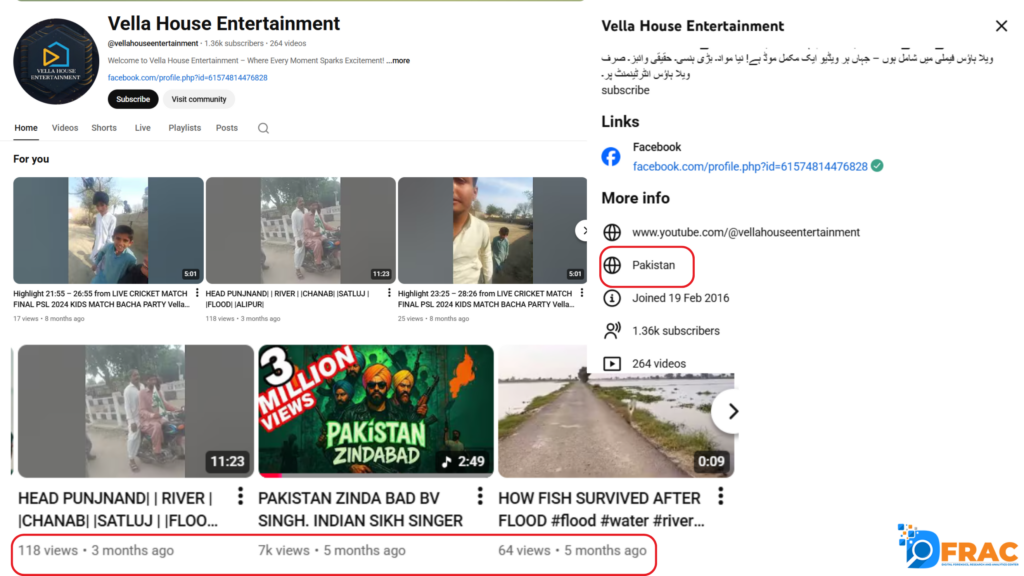Click the search icon in channel tabs
Viewport: 1024px width, 576px height.
pyautogui.click(x=263, y=128)
